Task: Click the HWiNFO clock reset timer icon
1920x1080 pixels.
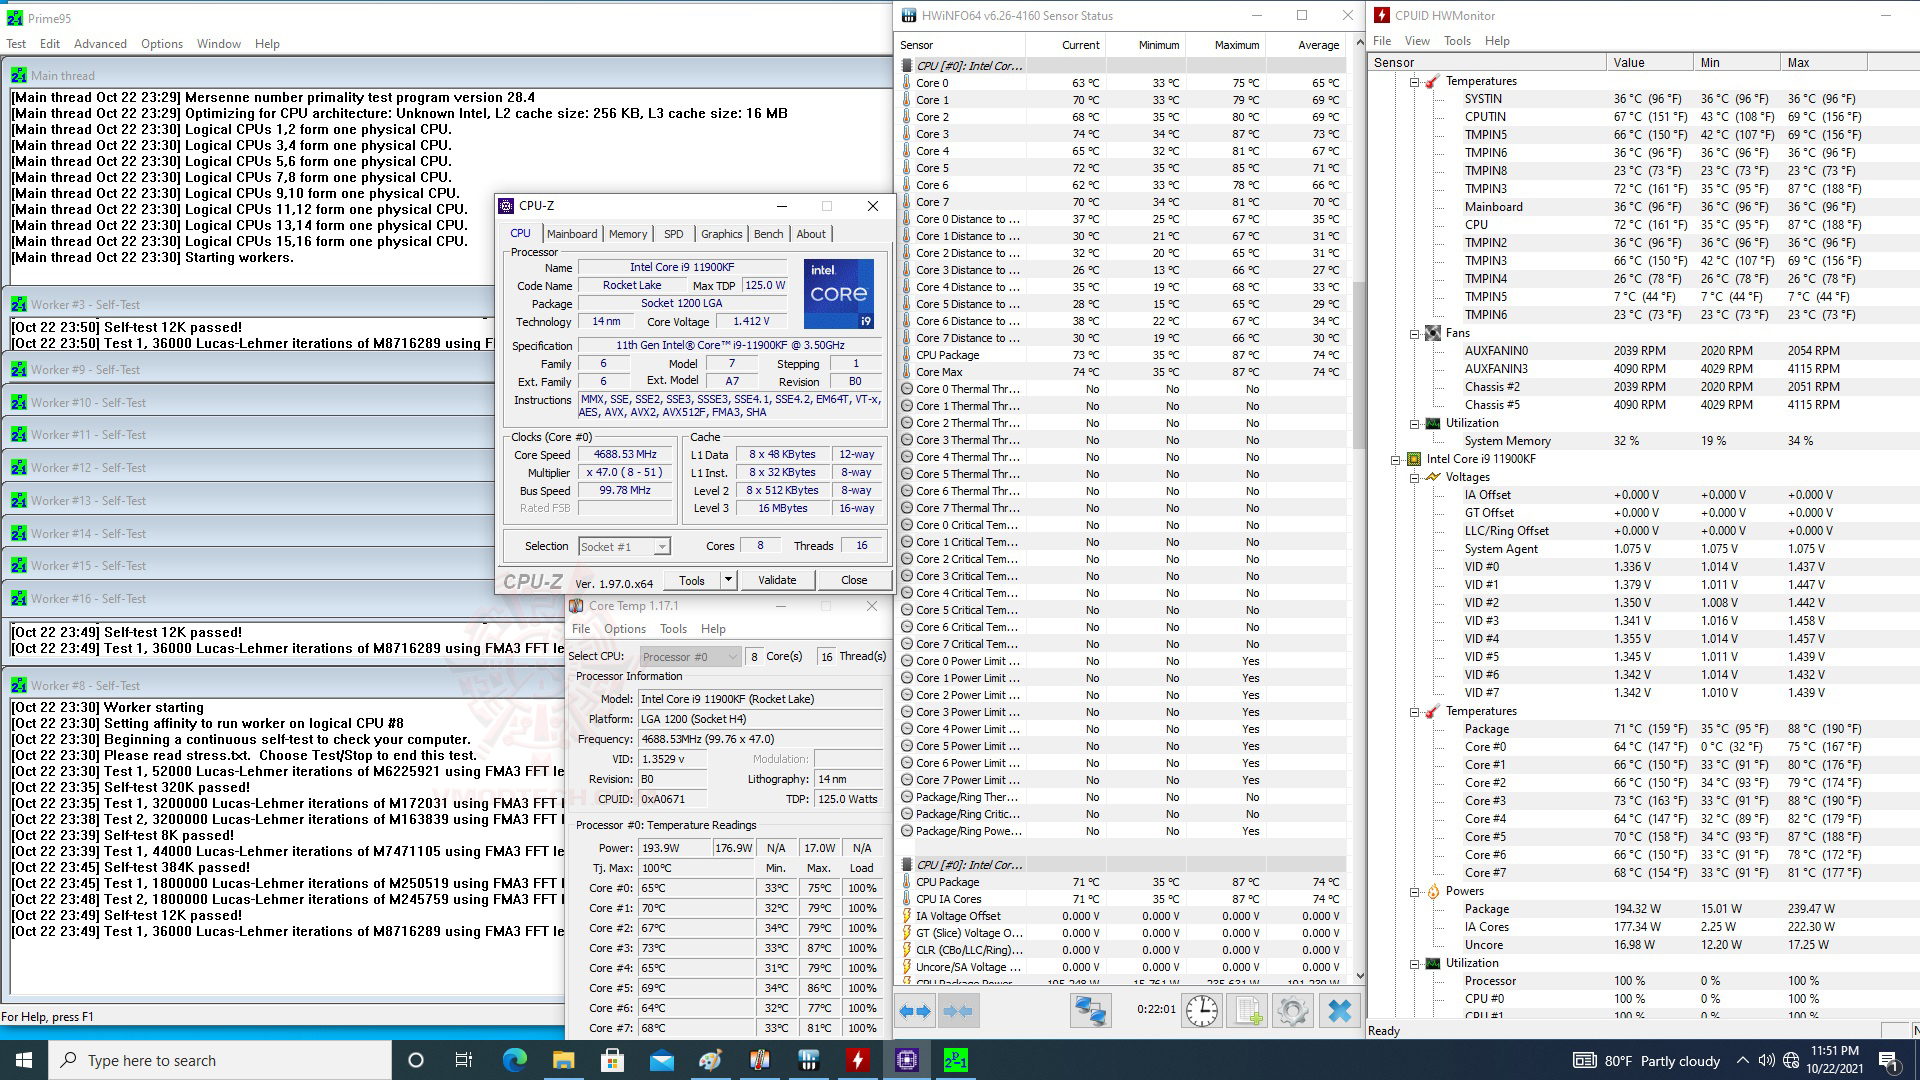Action: [x=1201, y=1011]
